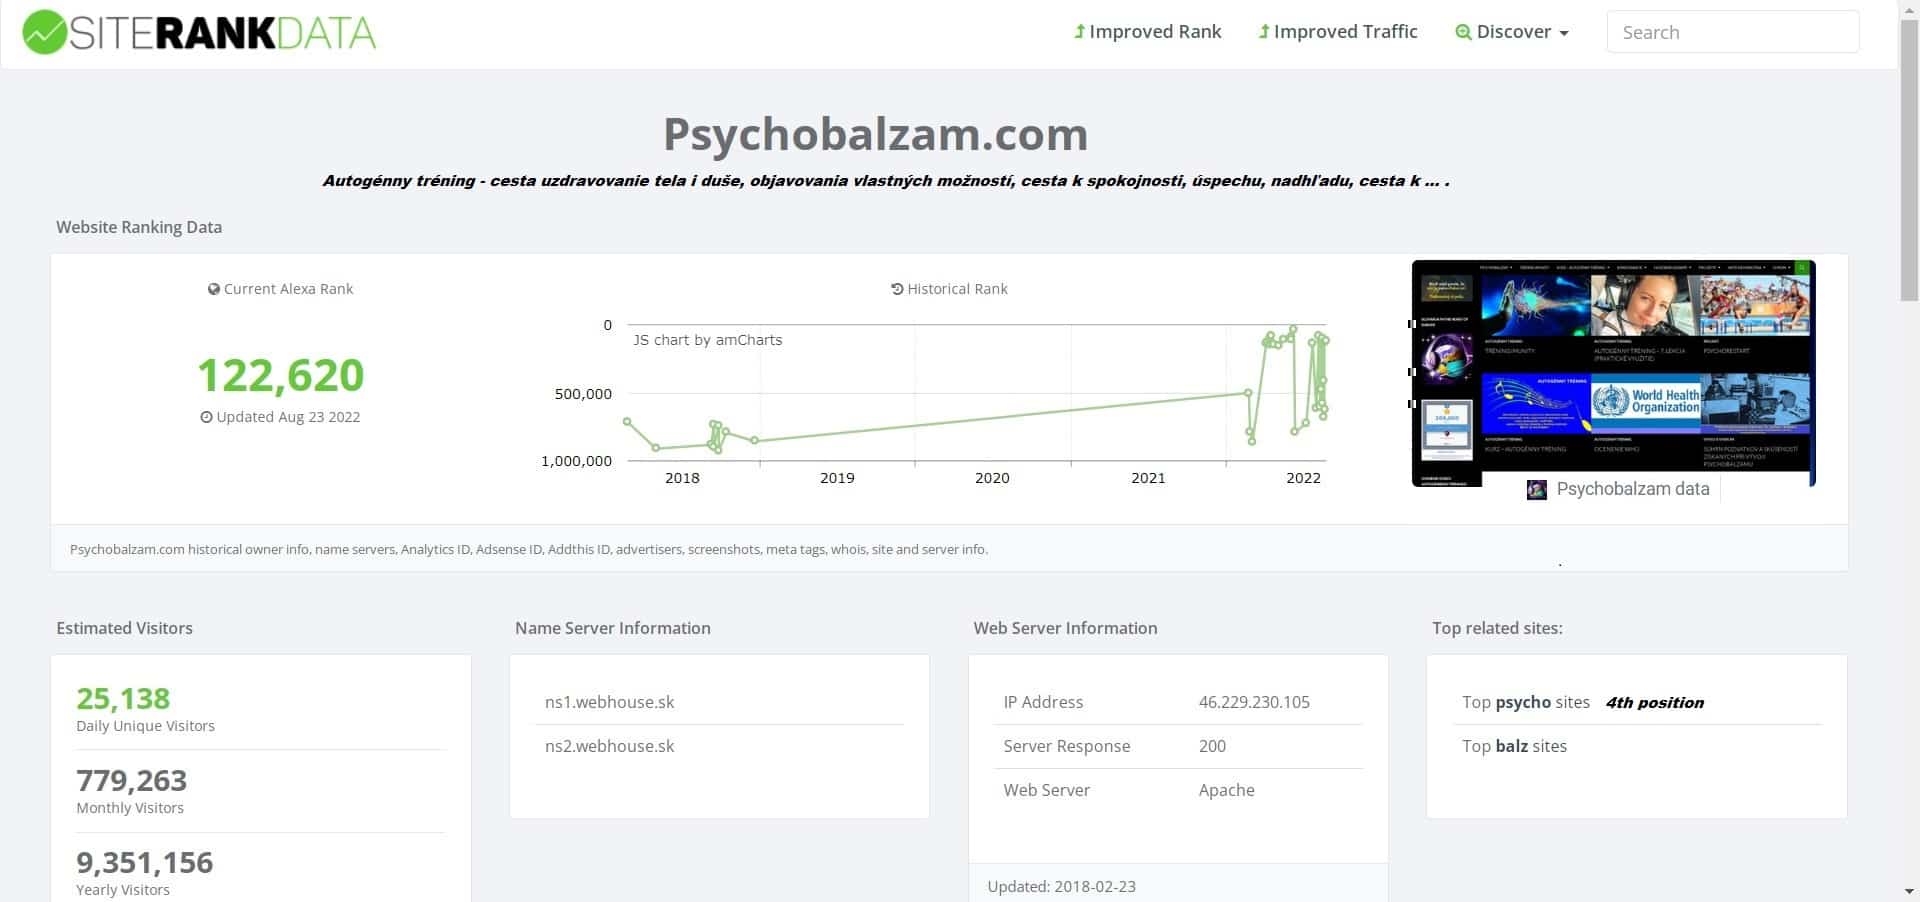The height and width of the screenshot is (902, 1920).
Task: Click the scrollbar down arrow
Action: [1909, 891]
